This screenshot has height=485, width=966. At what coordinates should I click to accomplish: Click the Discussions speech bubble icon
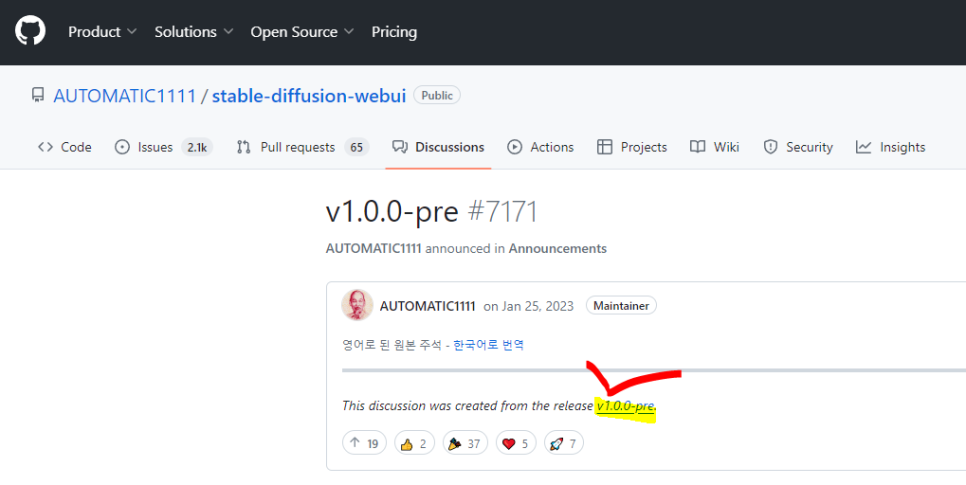(x=400, y=147)
